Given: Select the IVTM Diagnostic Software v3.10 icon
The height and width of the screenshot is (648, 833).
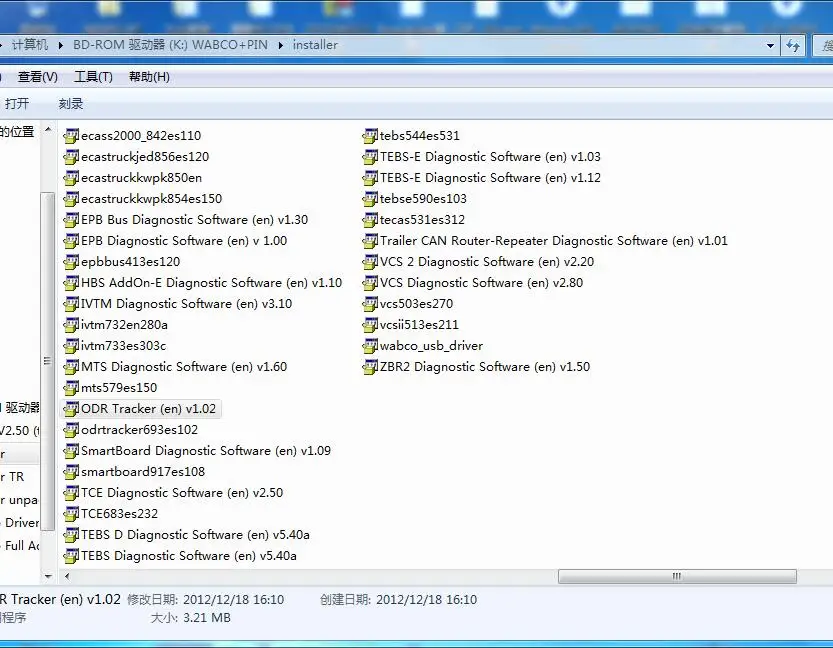Looking at the screenshot, I should point(71,304).
